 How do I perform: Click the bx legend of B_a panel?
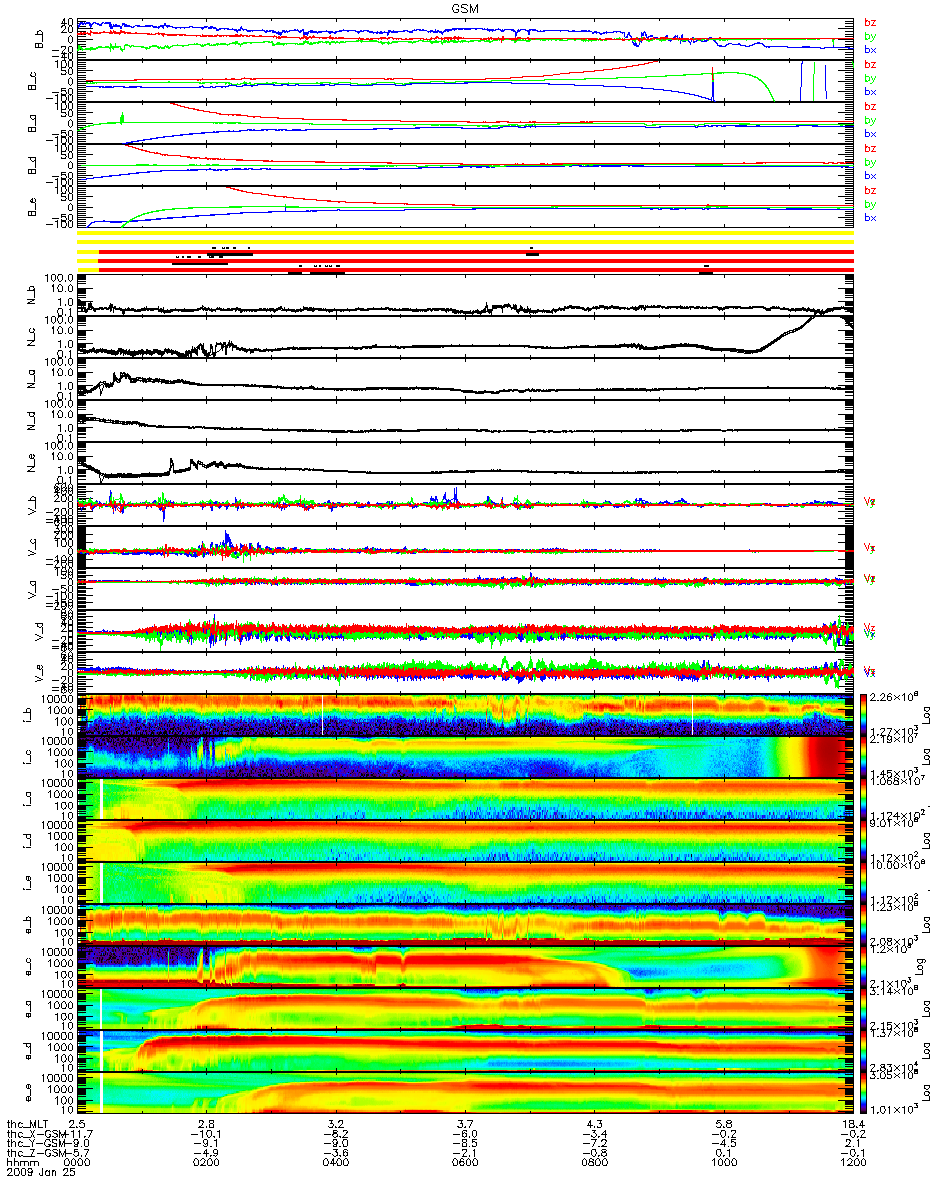(x=869, y=133)
